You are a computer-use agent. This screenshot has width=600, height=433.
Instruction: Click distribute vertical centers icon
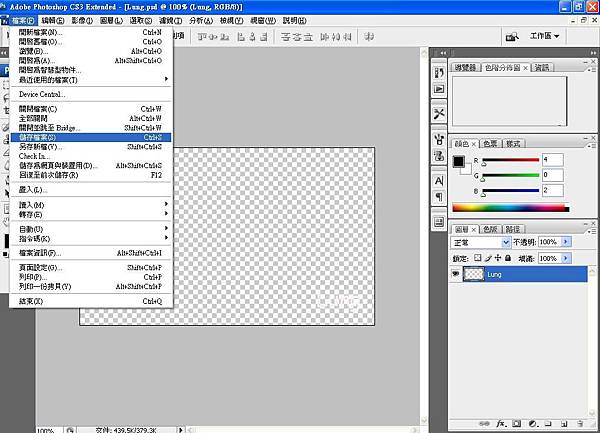[297, 37]
